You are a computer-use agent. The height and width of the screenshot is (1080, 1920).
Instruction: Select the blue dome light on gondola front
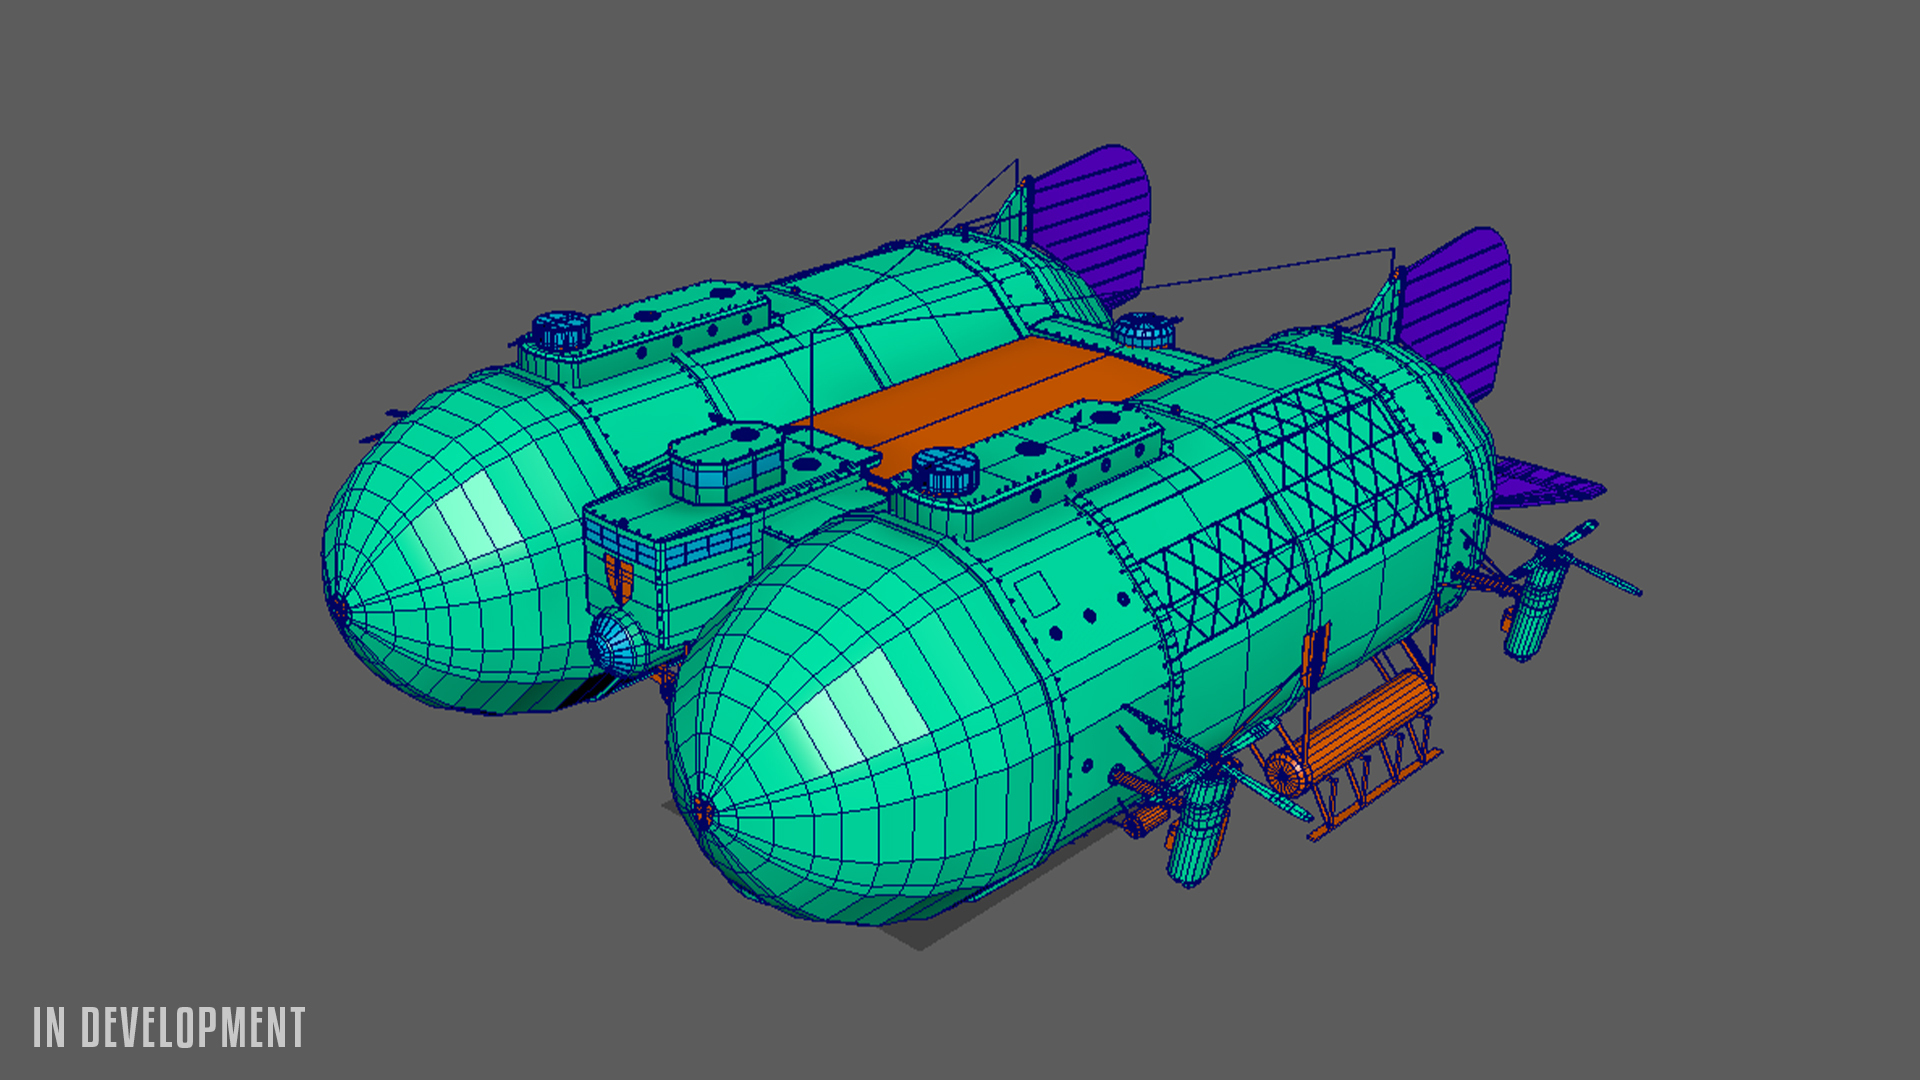click(613, 640)
